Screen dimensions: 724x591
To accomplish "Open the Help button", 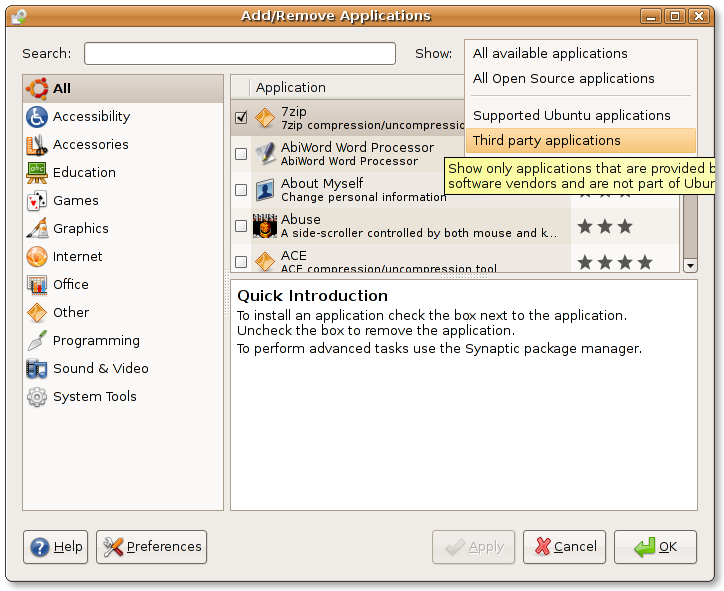I will 55,547.
